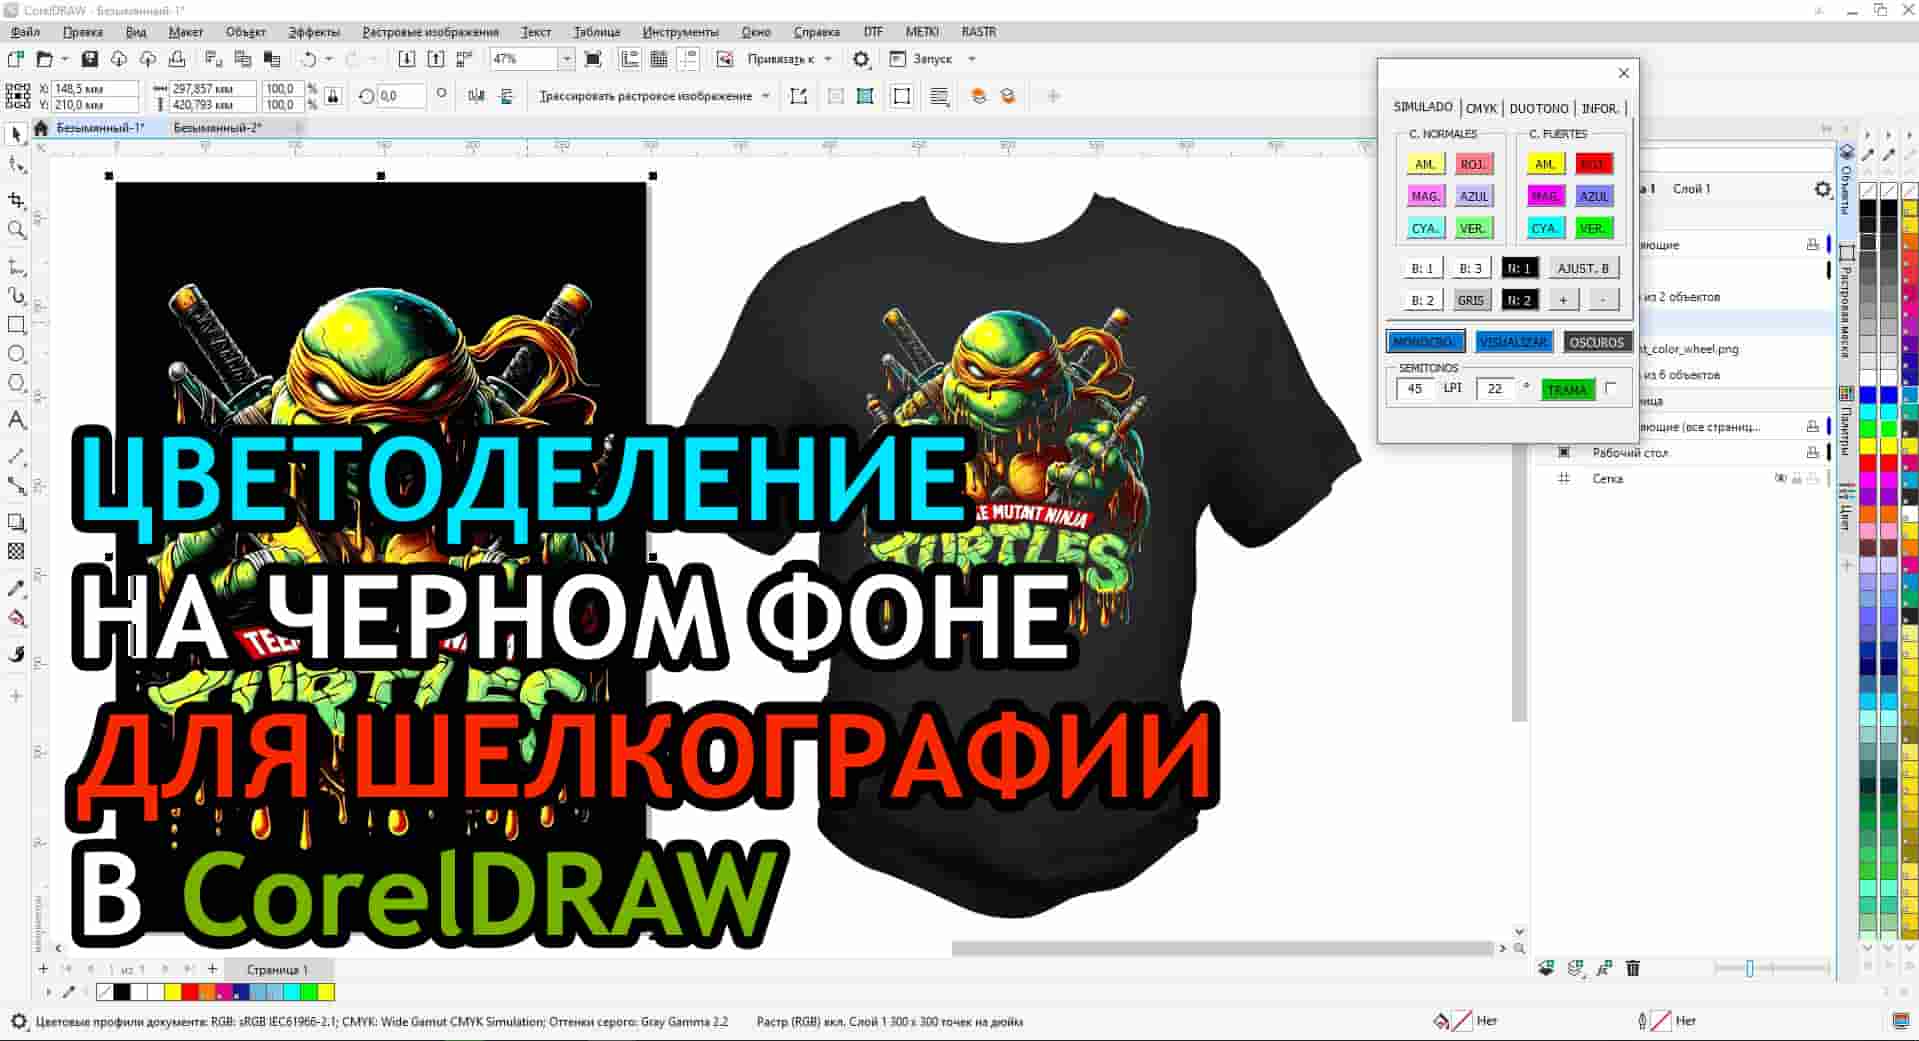Image resolution: width=1919 pixels, height=1041 pixels.
Task: Select the Crop tool in toolbox
Action: point(16,200)
